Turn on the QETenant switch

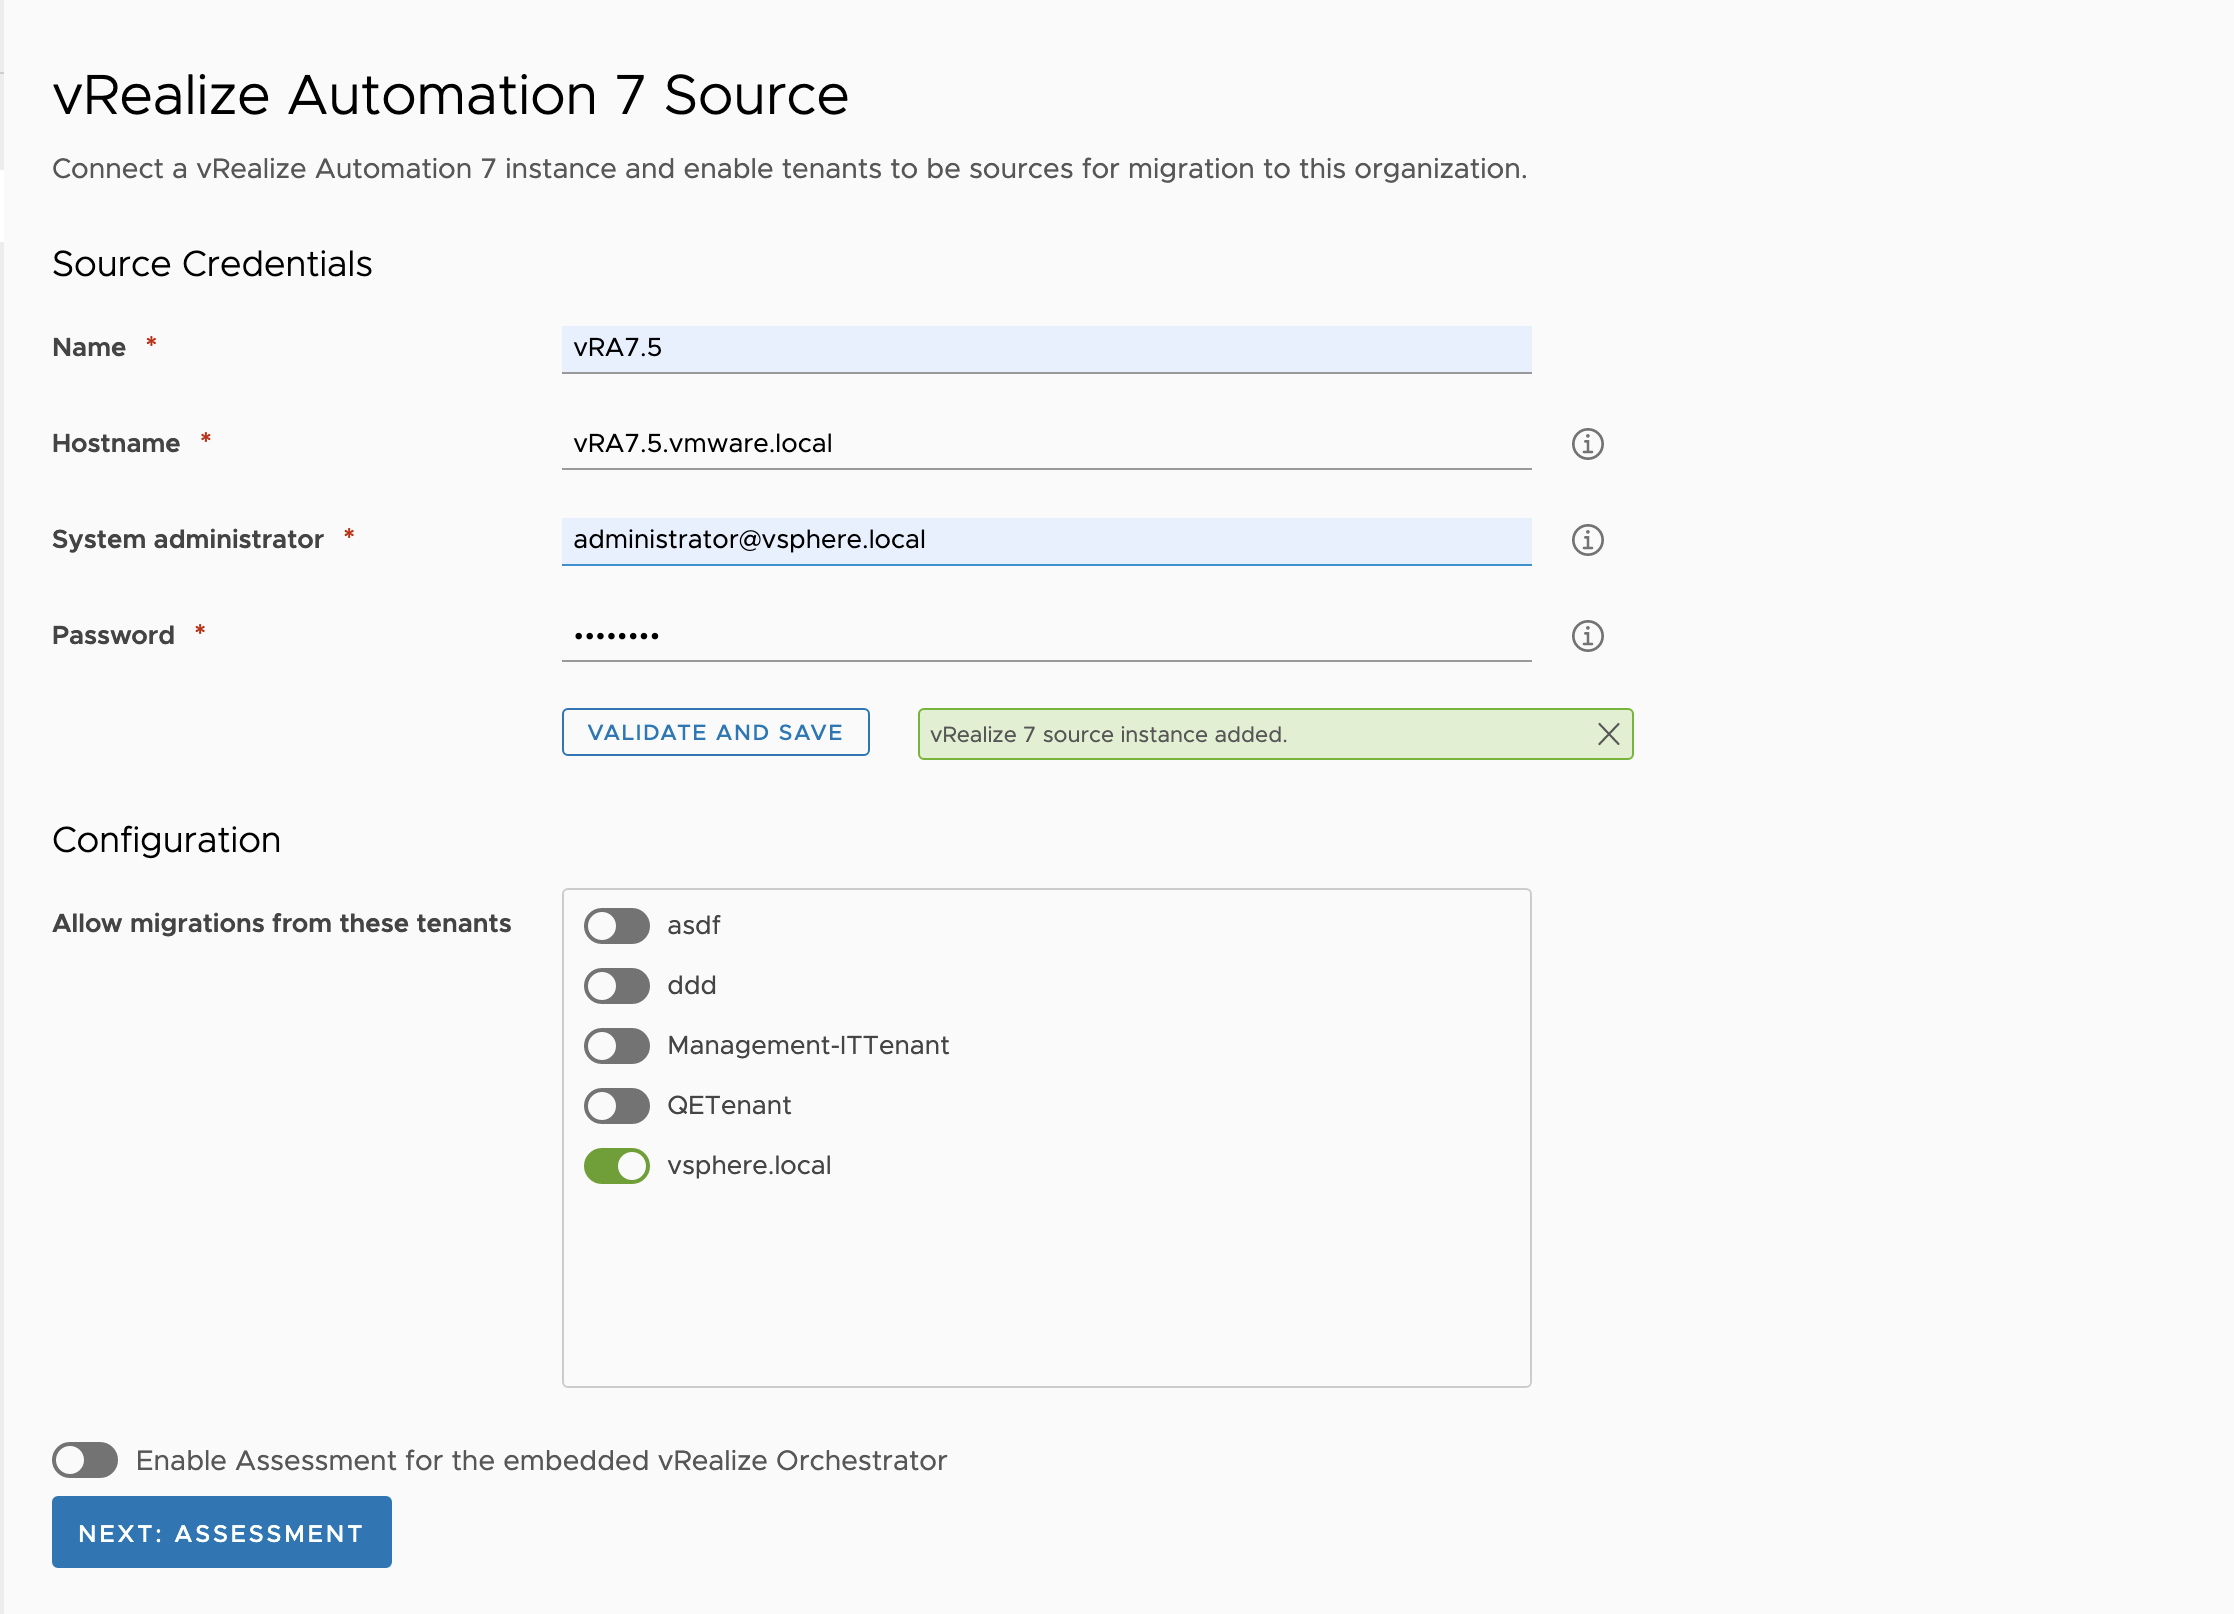click(x=616, y=1106)
